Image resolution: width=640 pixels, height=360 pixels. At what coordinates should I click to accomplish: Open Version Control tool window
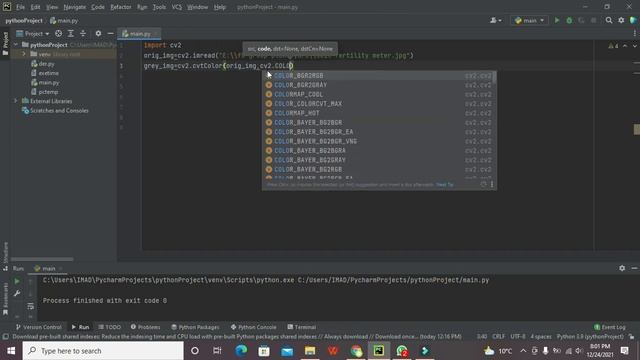point(38,327)
